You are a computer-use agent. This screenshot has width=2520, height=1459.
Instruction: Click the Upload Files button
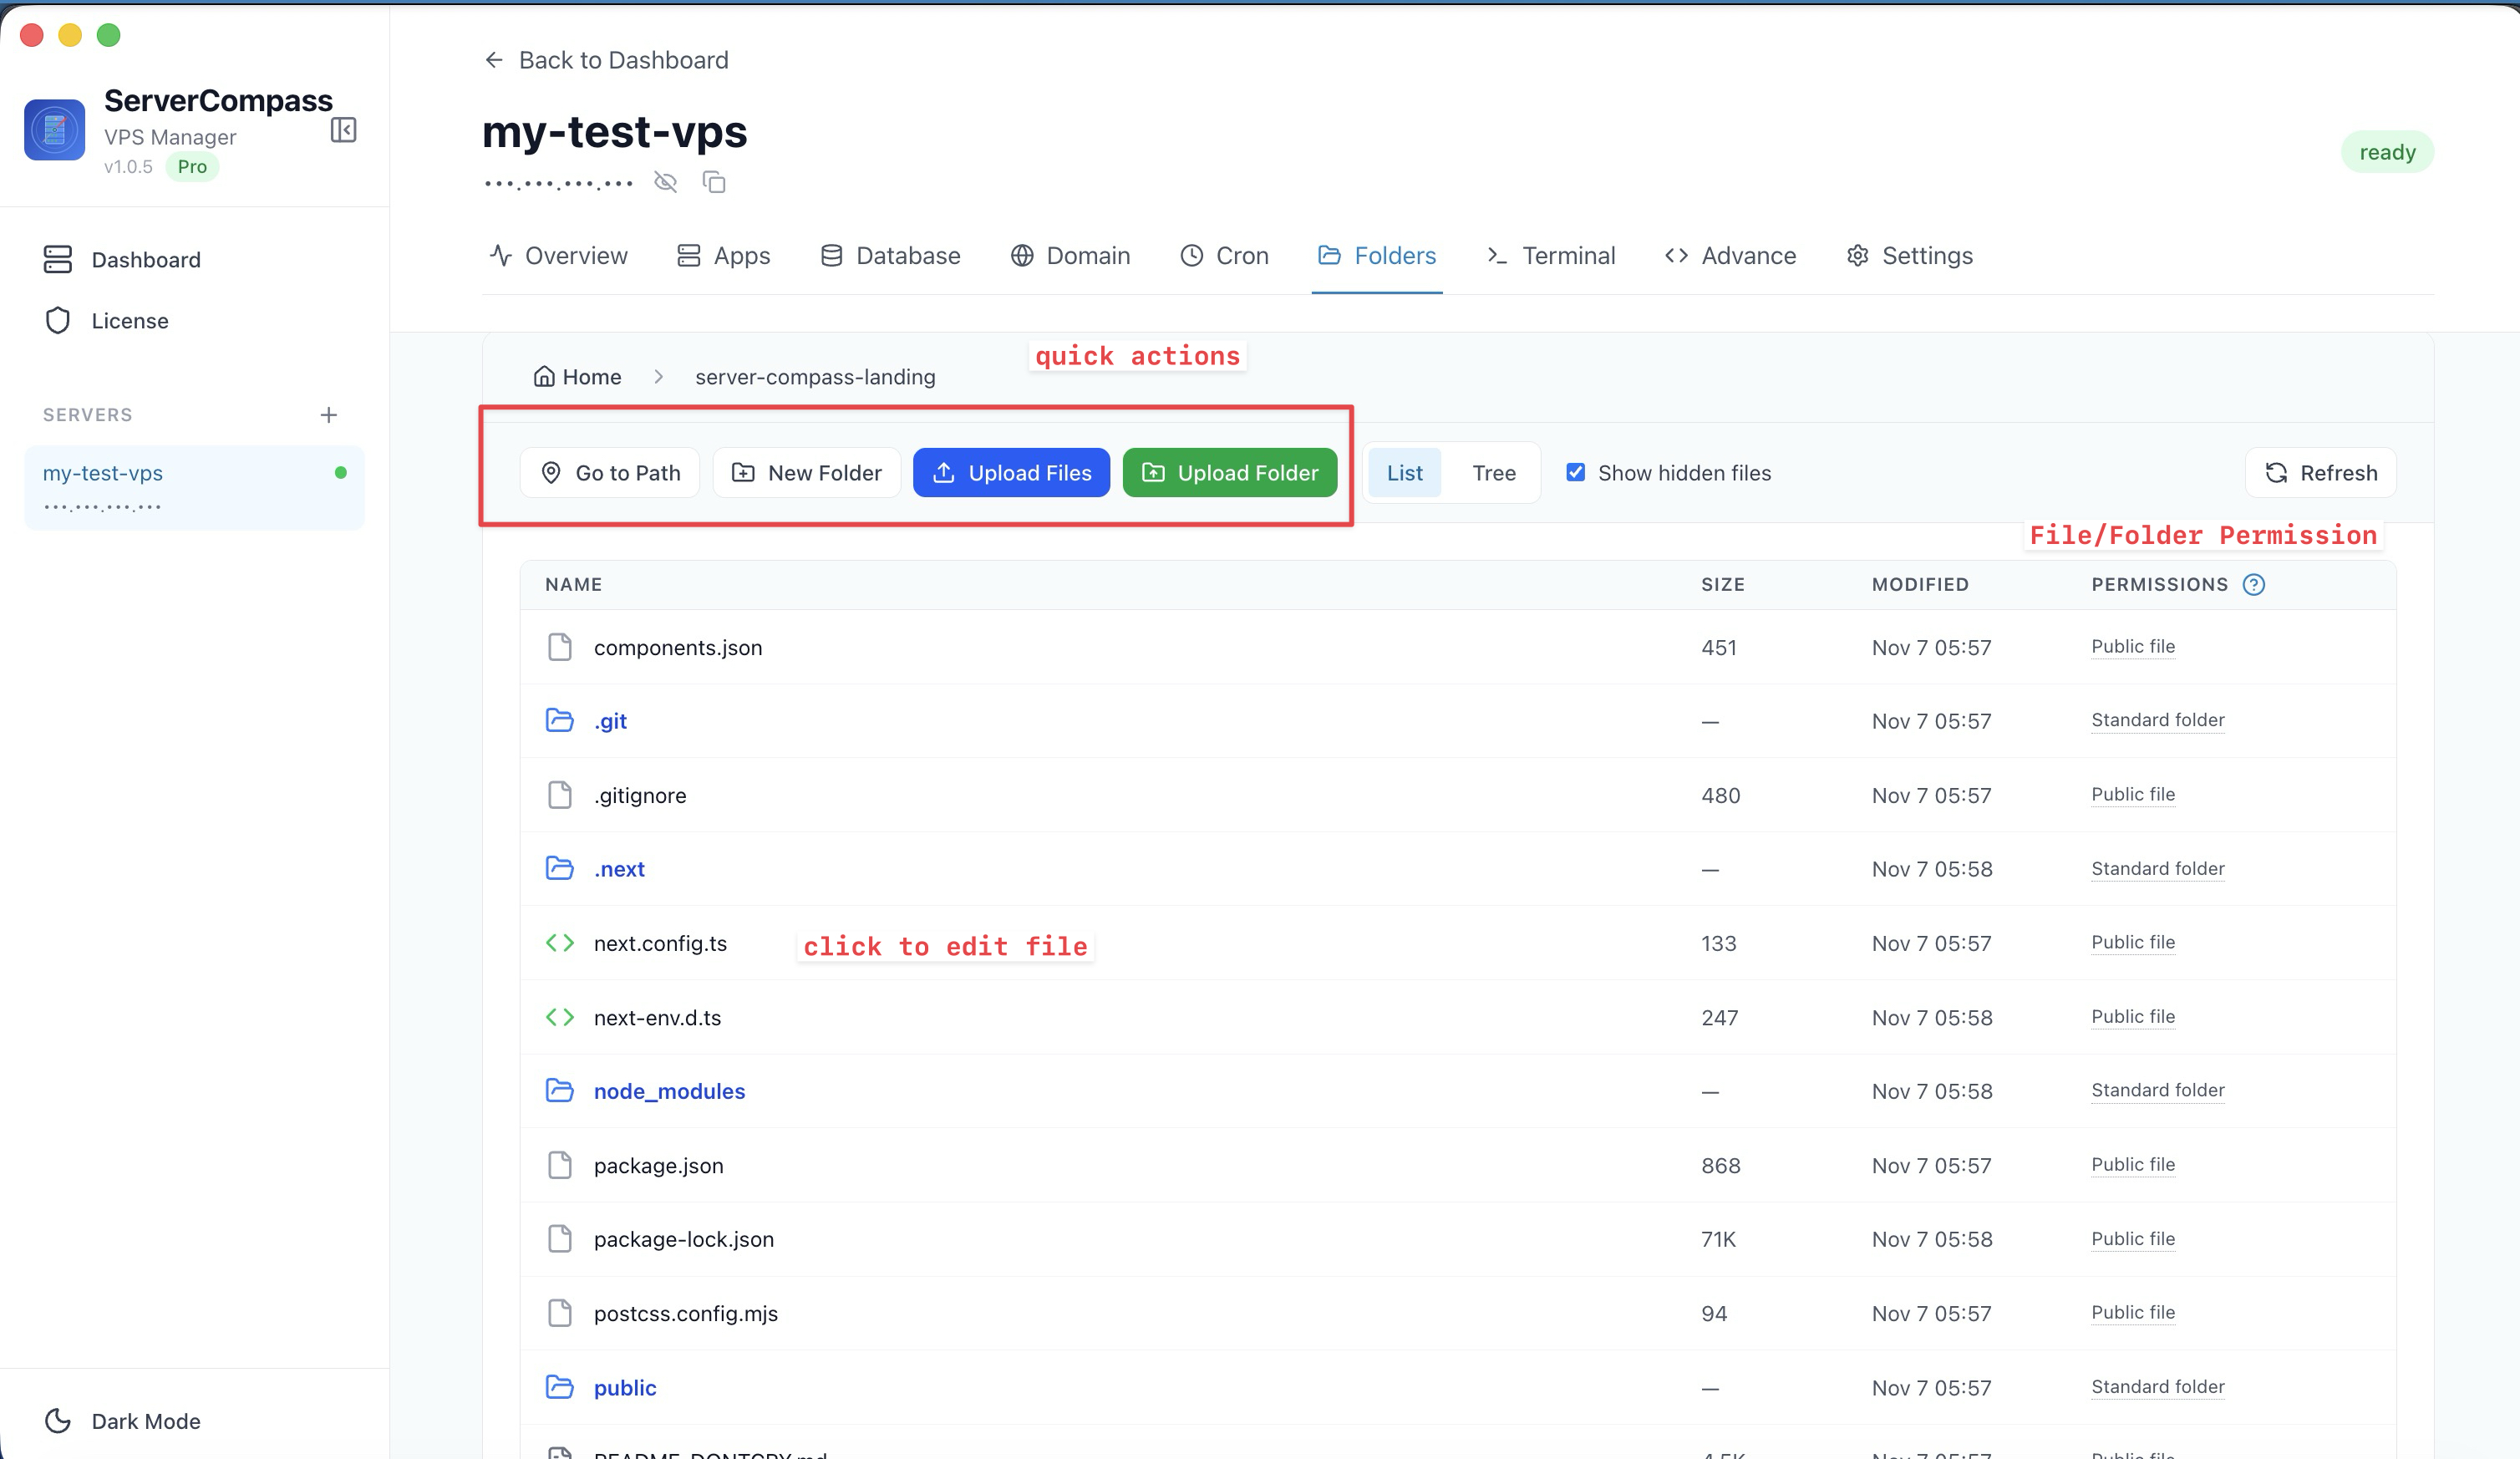1011,473
